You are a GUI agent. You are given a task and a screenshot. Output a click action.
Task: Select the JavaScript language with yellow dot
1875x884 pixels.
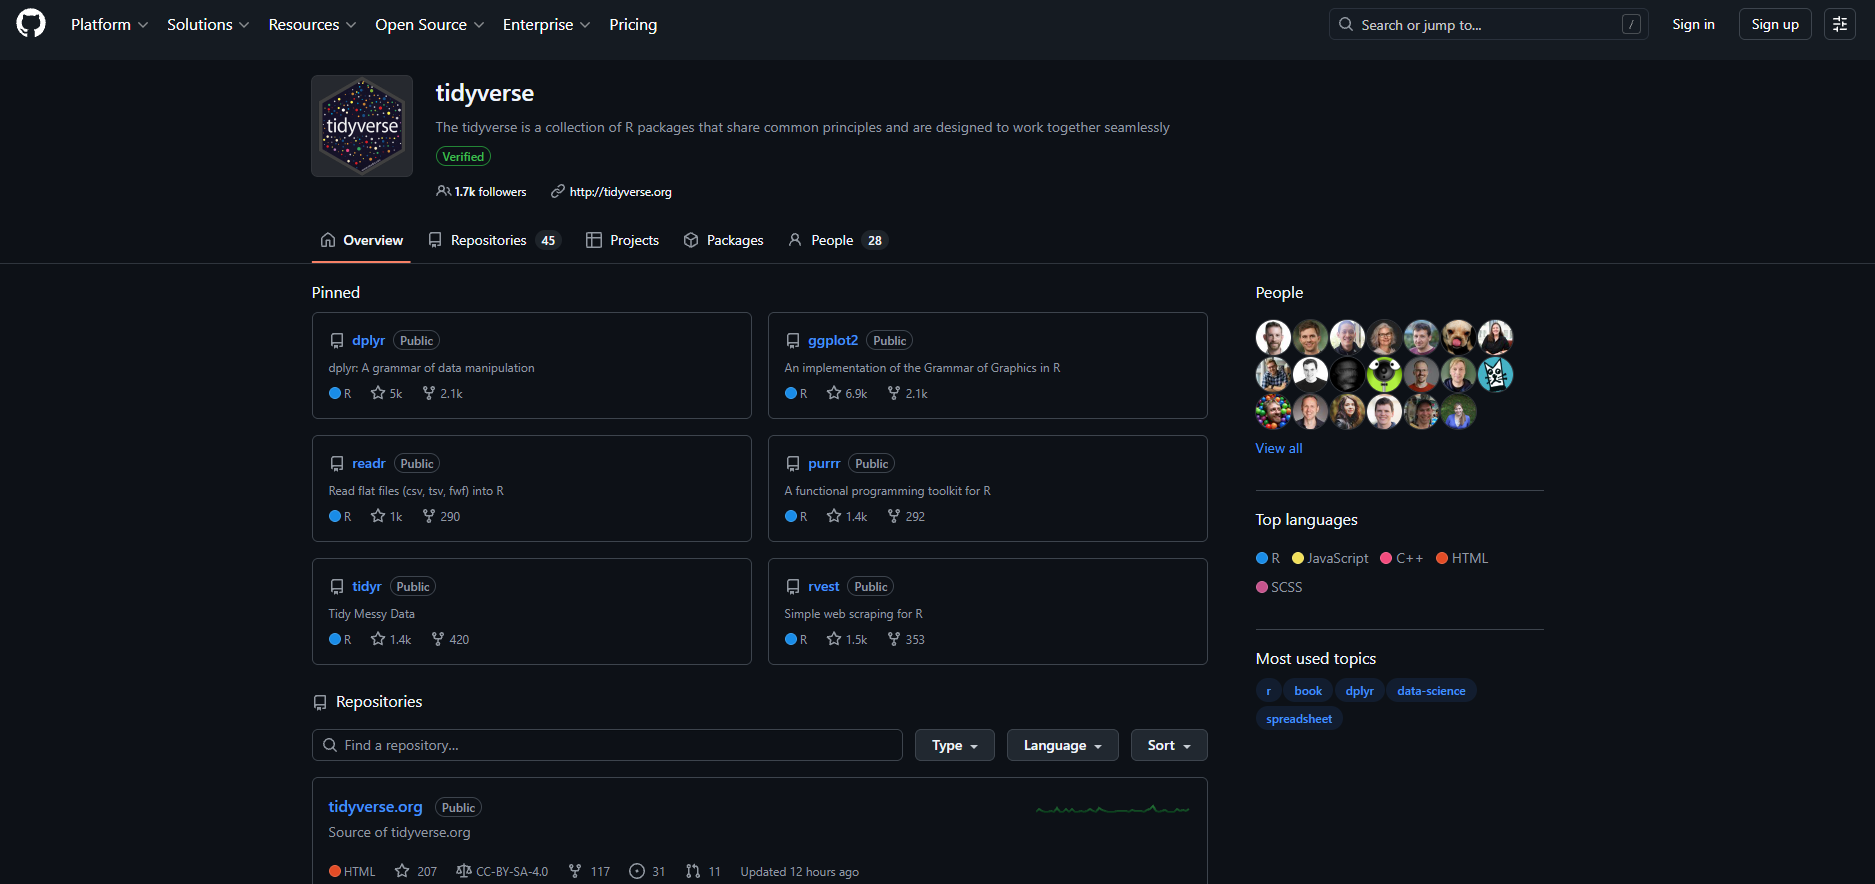tap(1330, 558)
